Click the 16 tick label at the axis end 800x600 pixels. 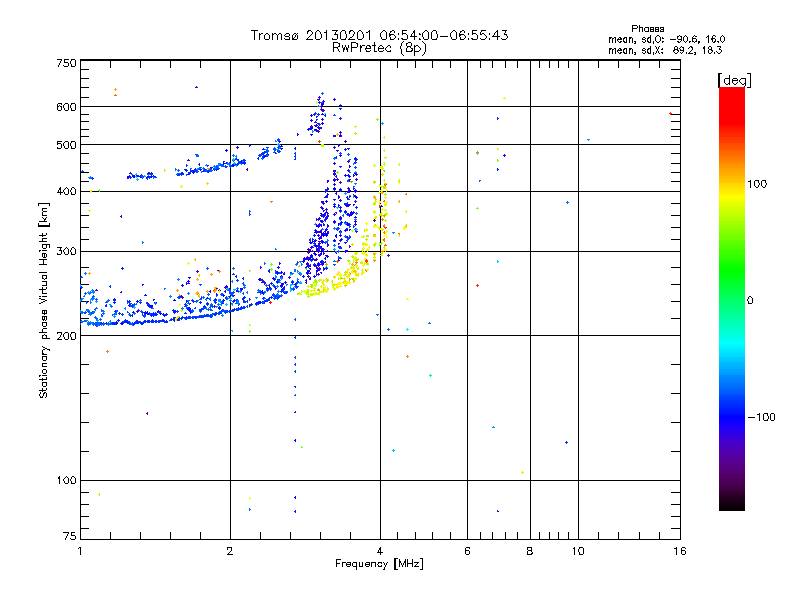pos(680,551)
